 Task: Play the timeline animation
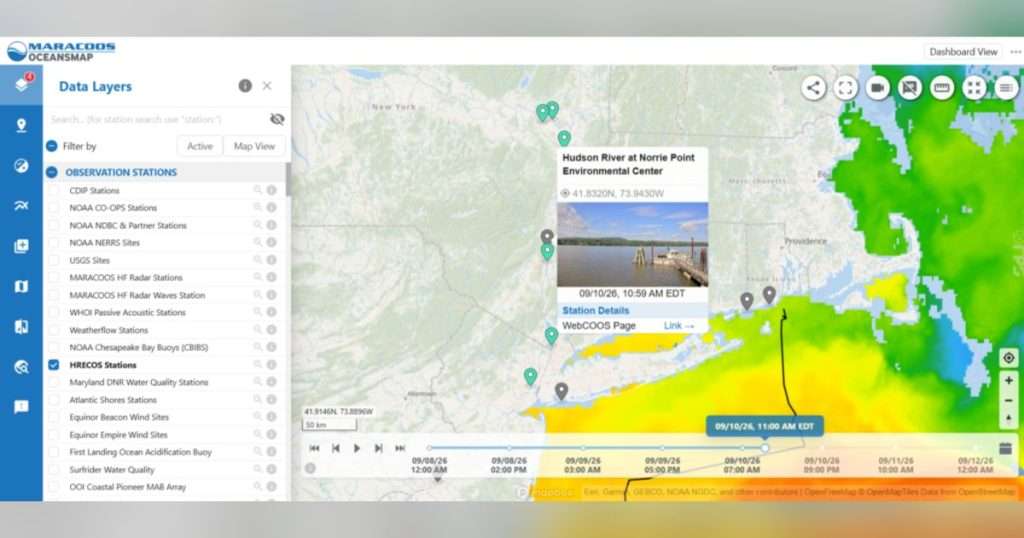click(357, 449)
